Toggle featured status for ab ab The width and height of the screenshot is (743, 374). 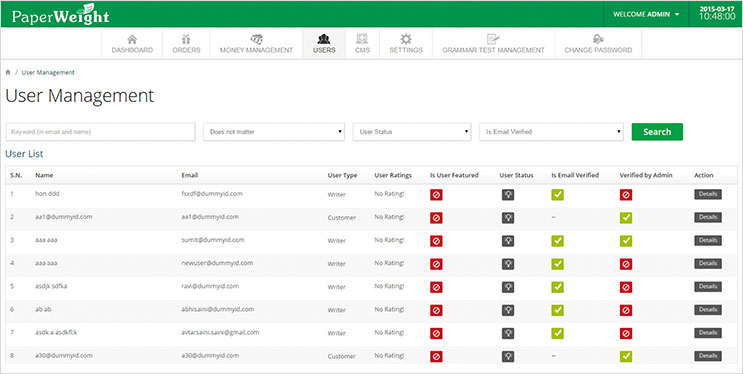(436, 310)
